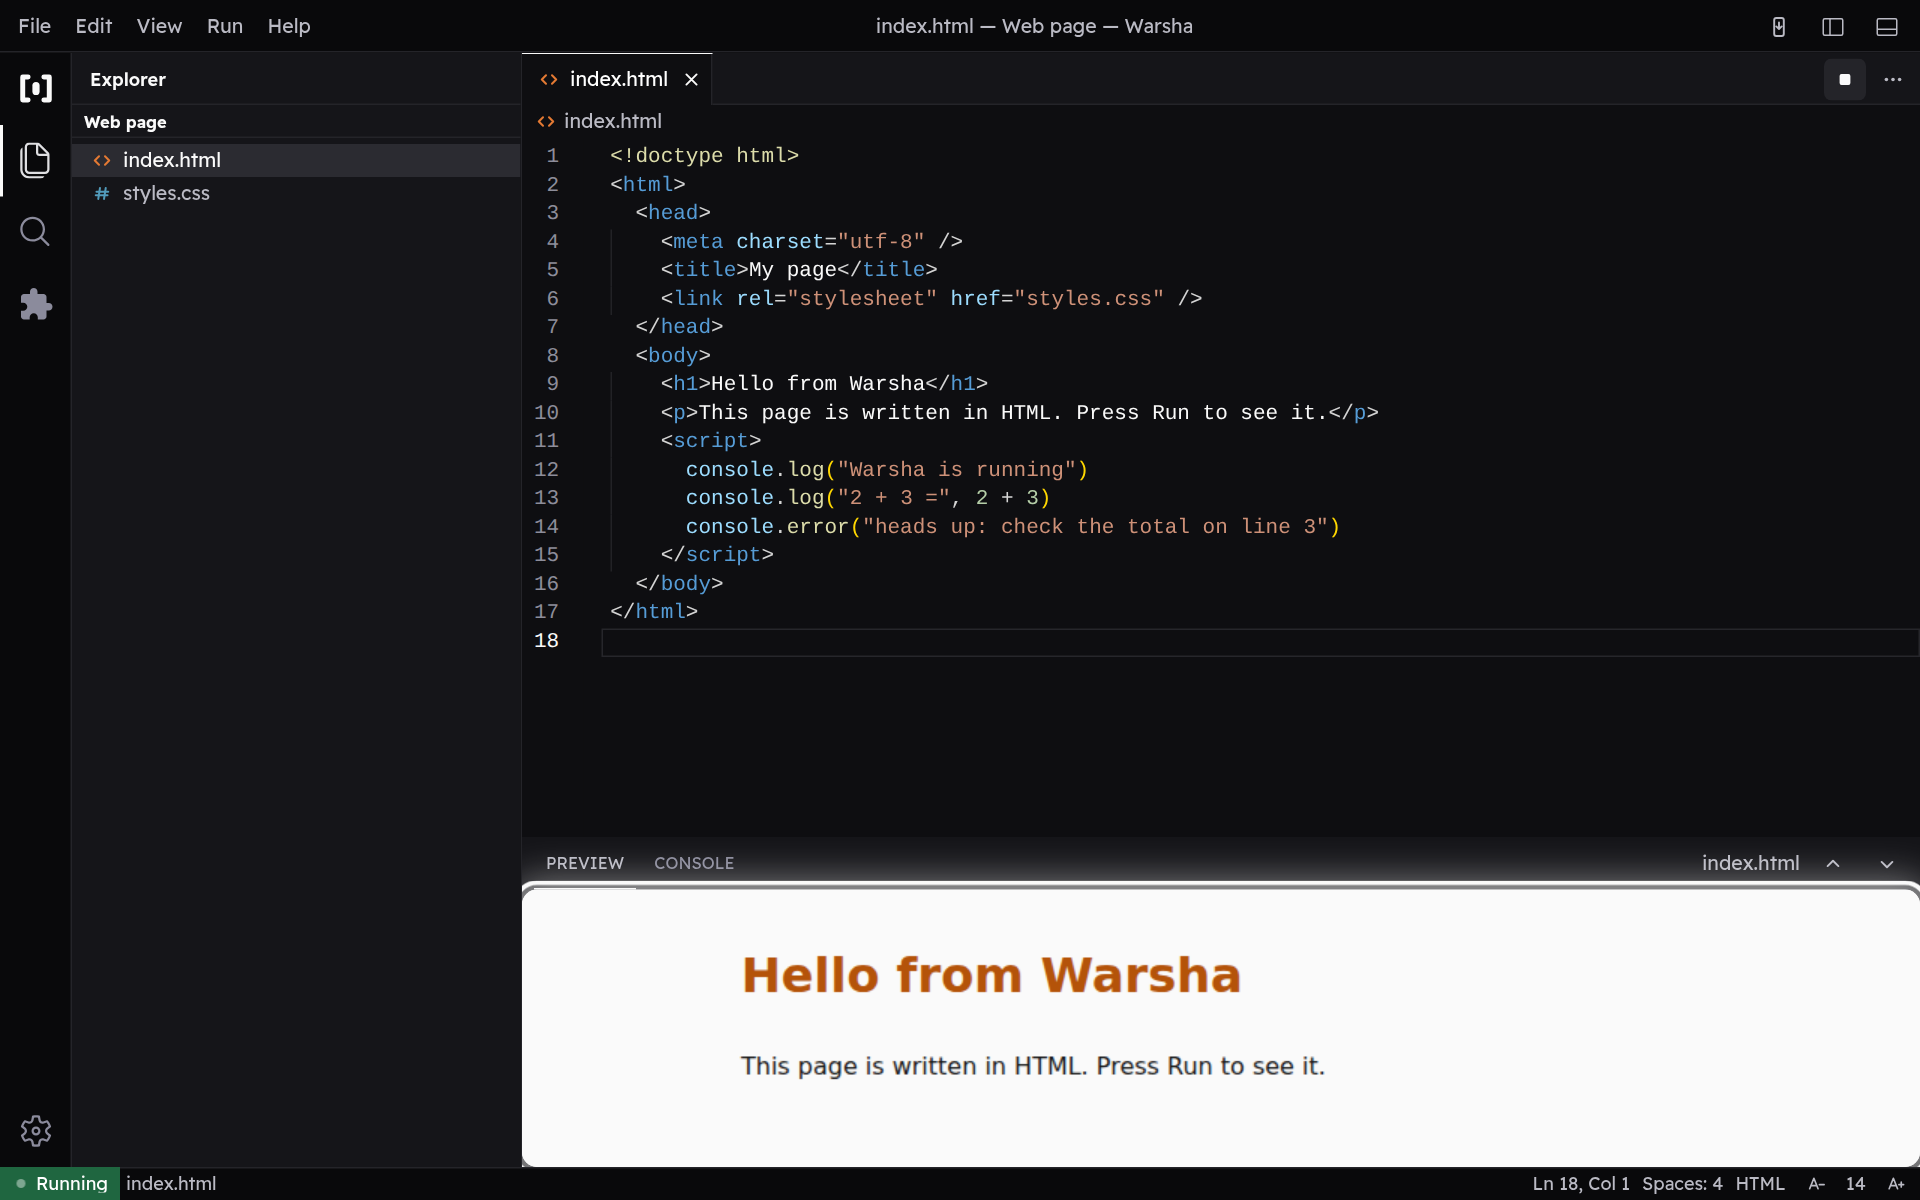Viewport: 1920px width, 1200px height.
Task: Click the Warsha logo icon
Action: 36,88
